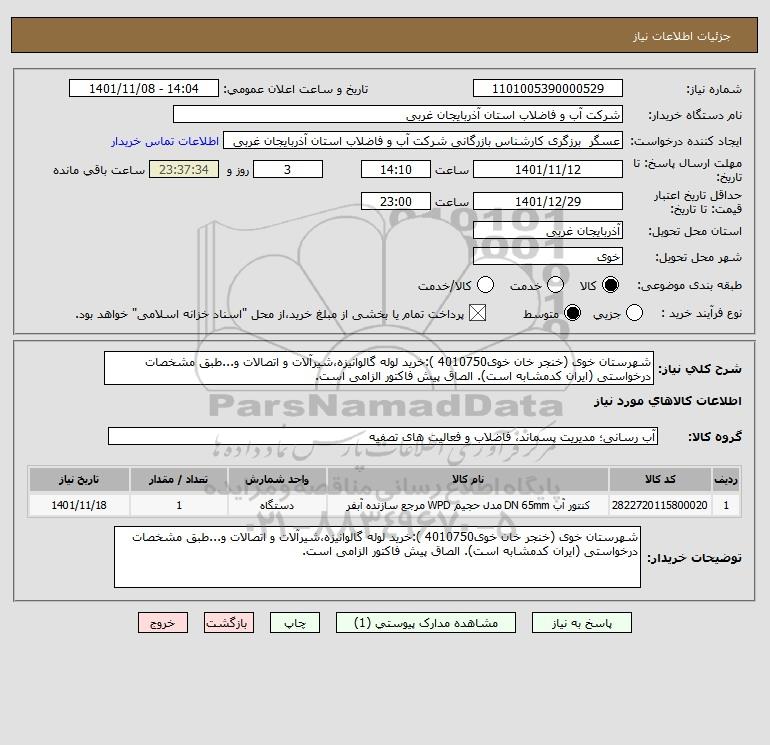Screen dimensions: 770x745
Task: Select the کالا/خدمت radio button
Action: [486, 285]
